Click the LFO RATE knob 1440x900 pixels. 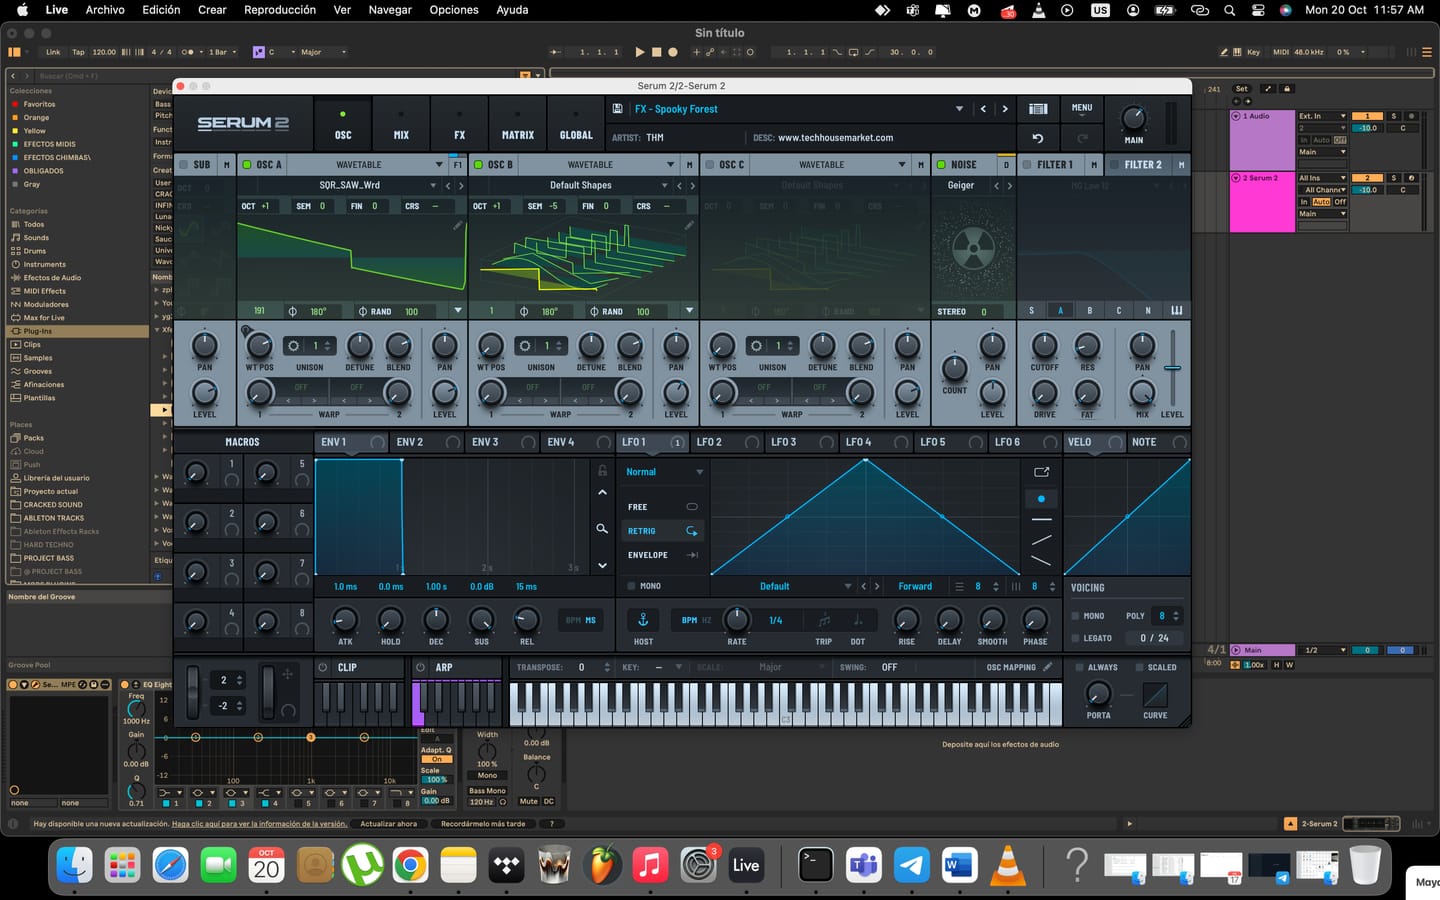click(x=737, y=619)
